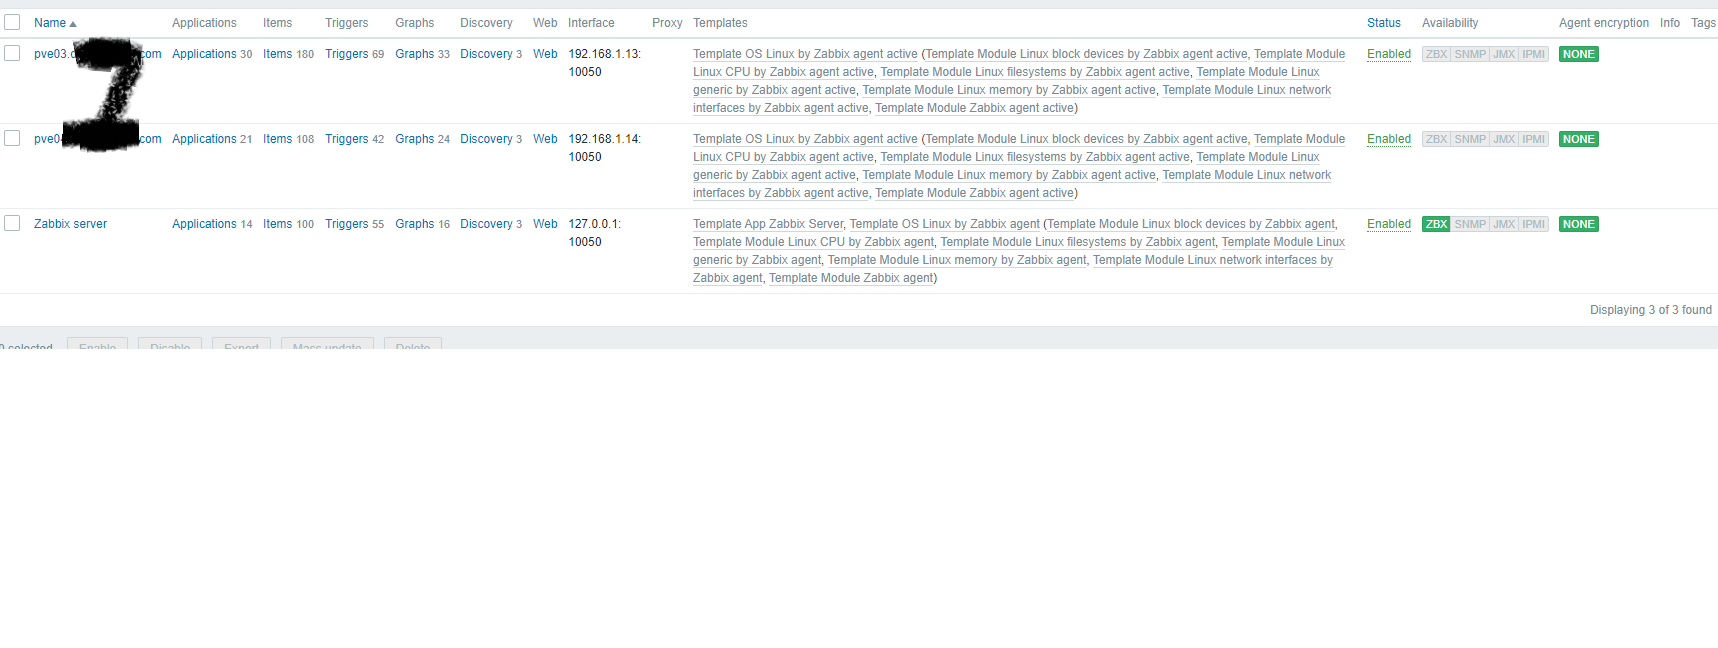View Items 180 of pve03 host
1718x648 pixels.
[x=278, y=54]
